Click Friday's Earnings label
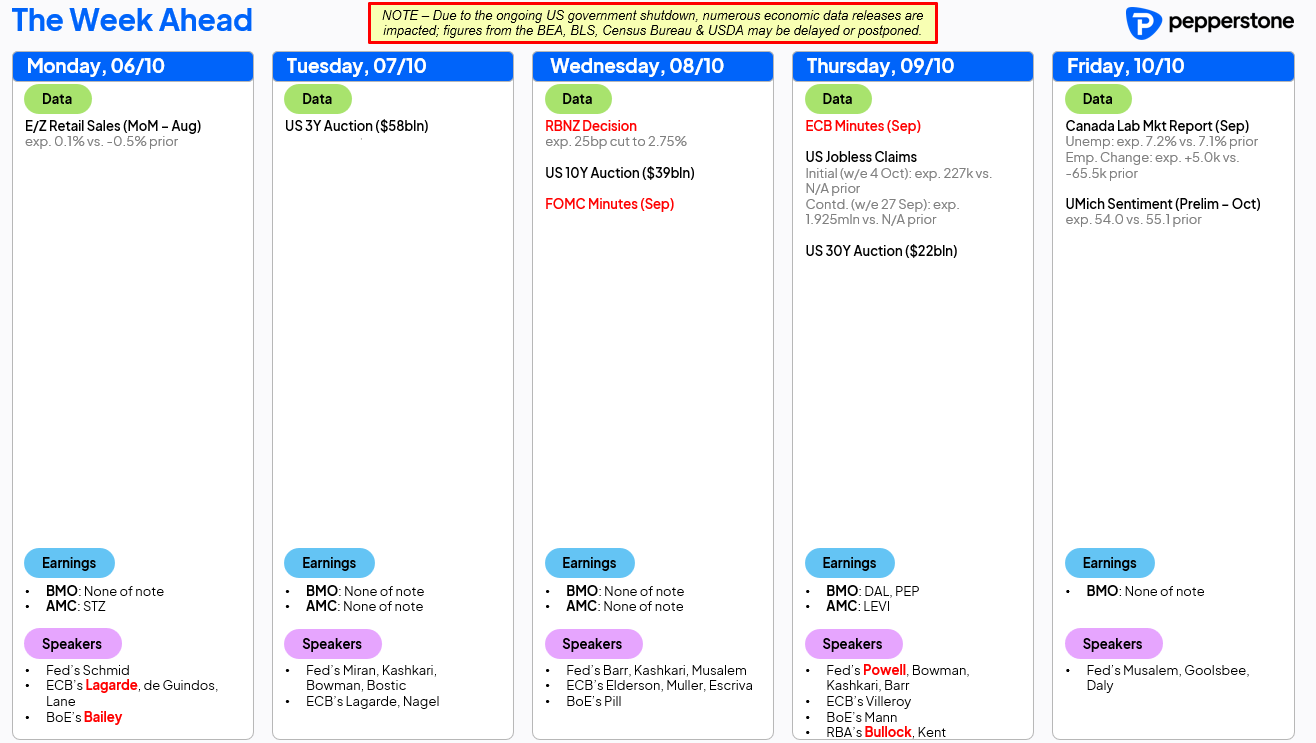The height and width of the screenshot is (743, 1316). (x=1109, y=563)
